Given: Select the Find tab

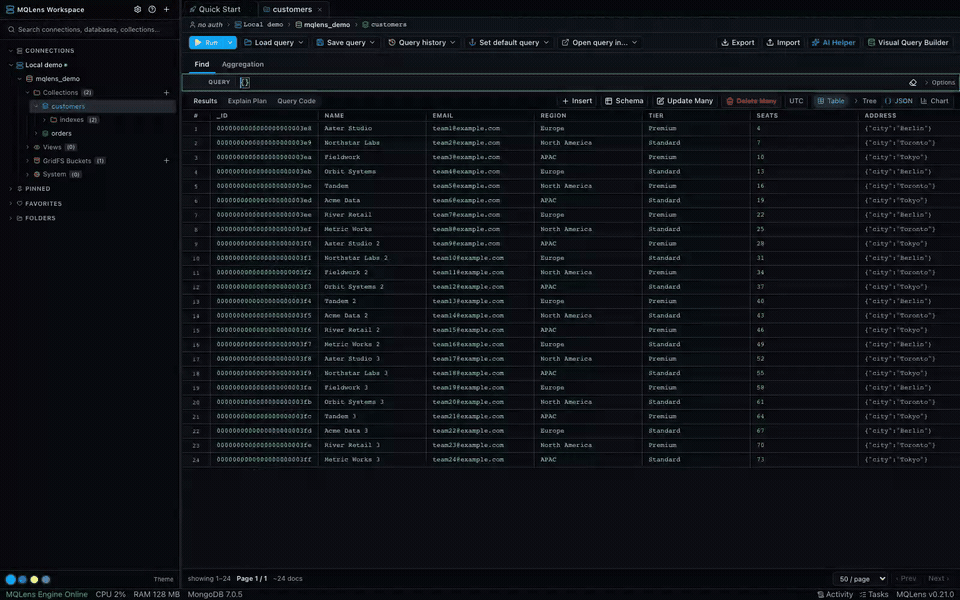Looking at the screenshot, I should pos(202,64).
